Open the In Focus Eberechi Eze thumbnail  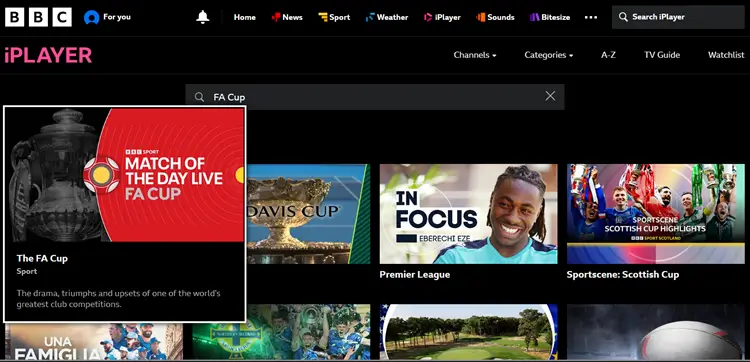(x=468, y=214)
